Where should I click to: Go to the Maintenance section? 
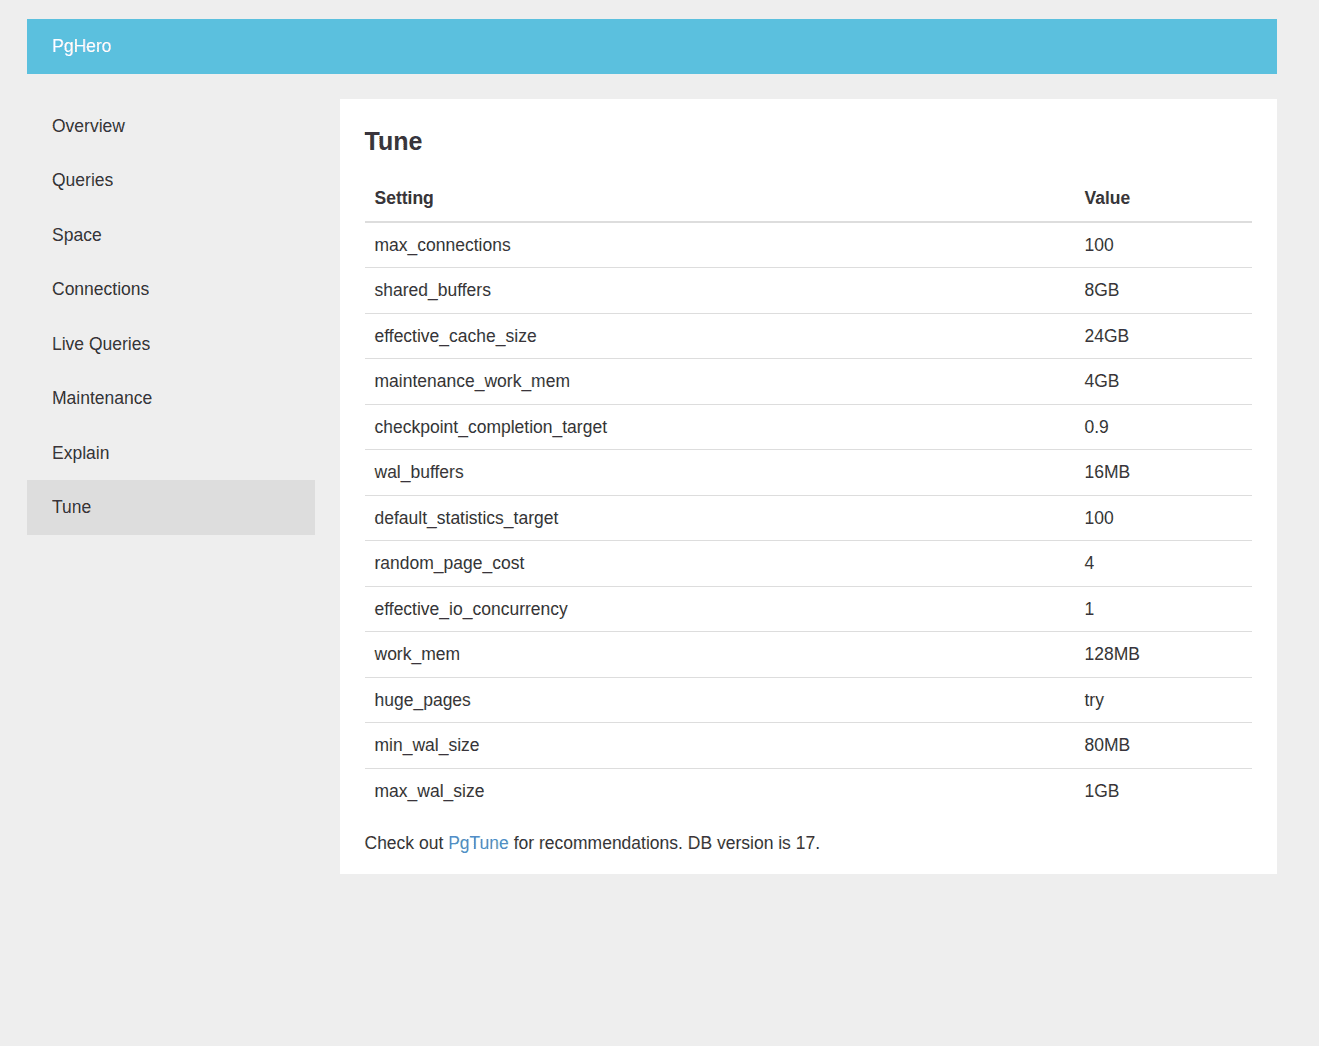click(x=101, y=398)
